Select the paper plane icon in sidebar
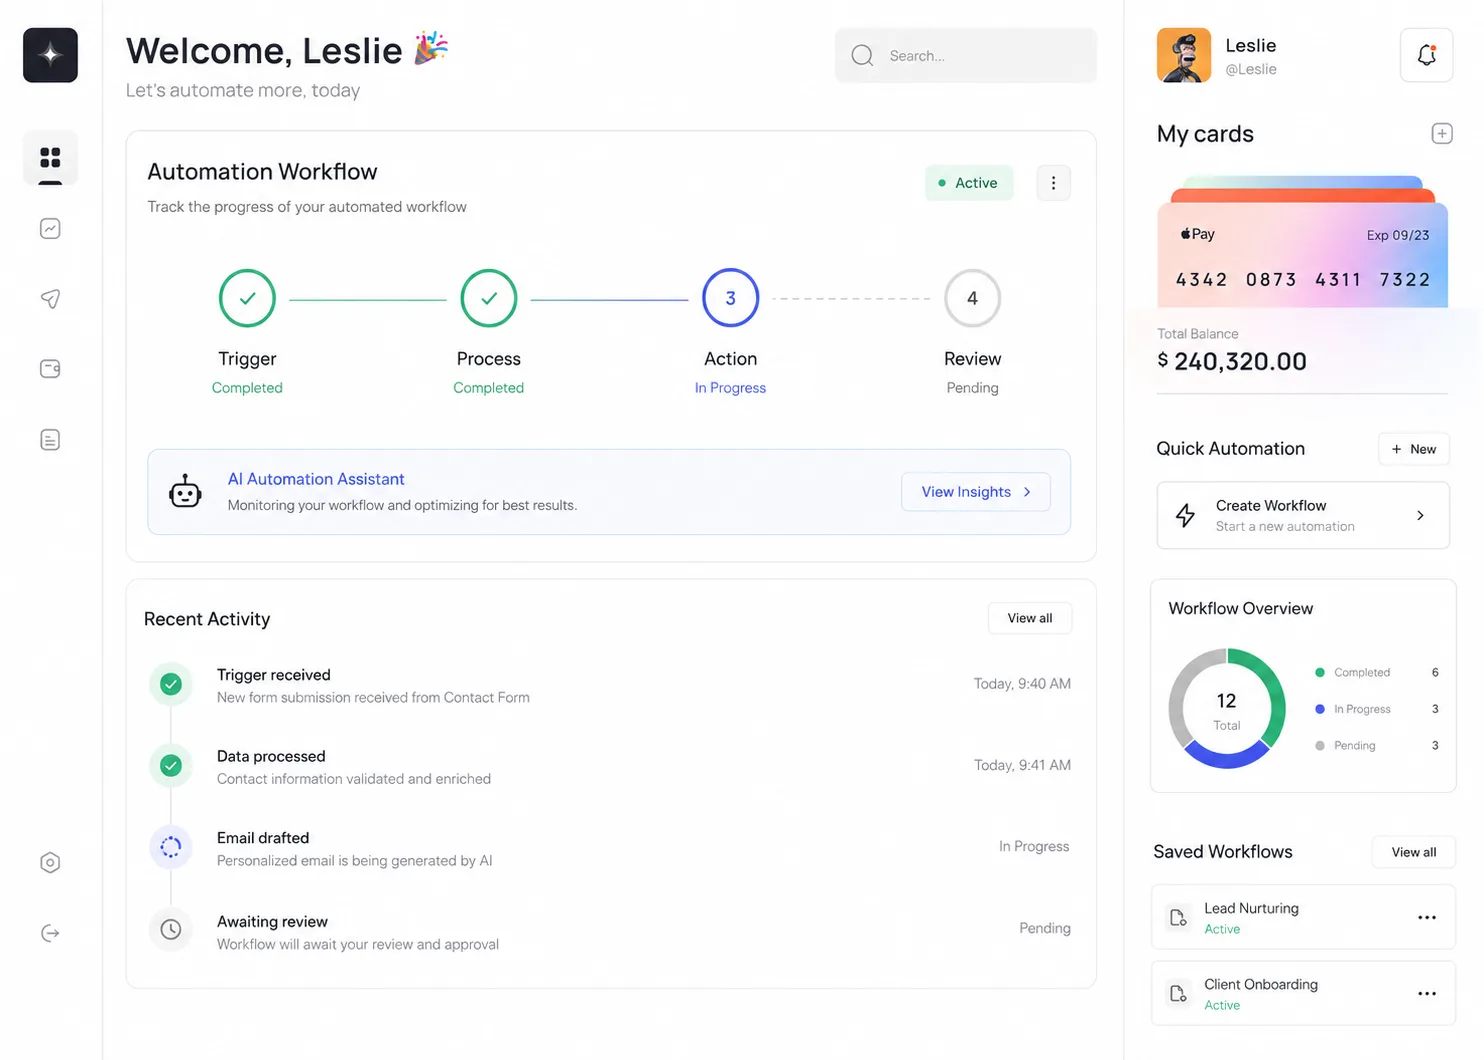1484x1060 pixels. tap(50, 299)
